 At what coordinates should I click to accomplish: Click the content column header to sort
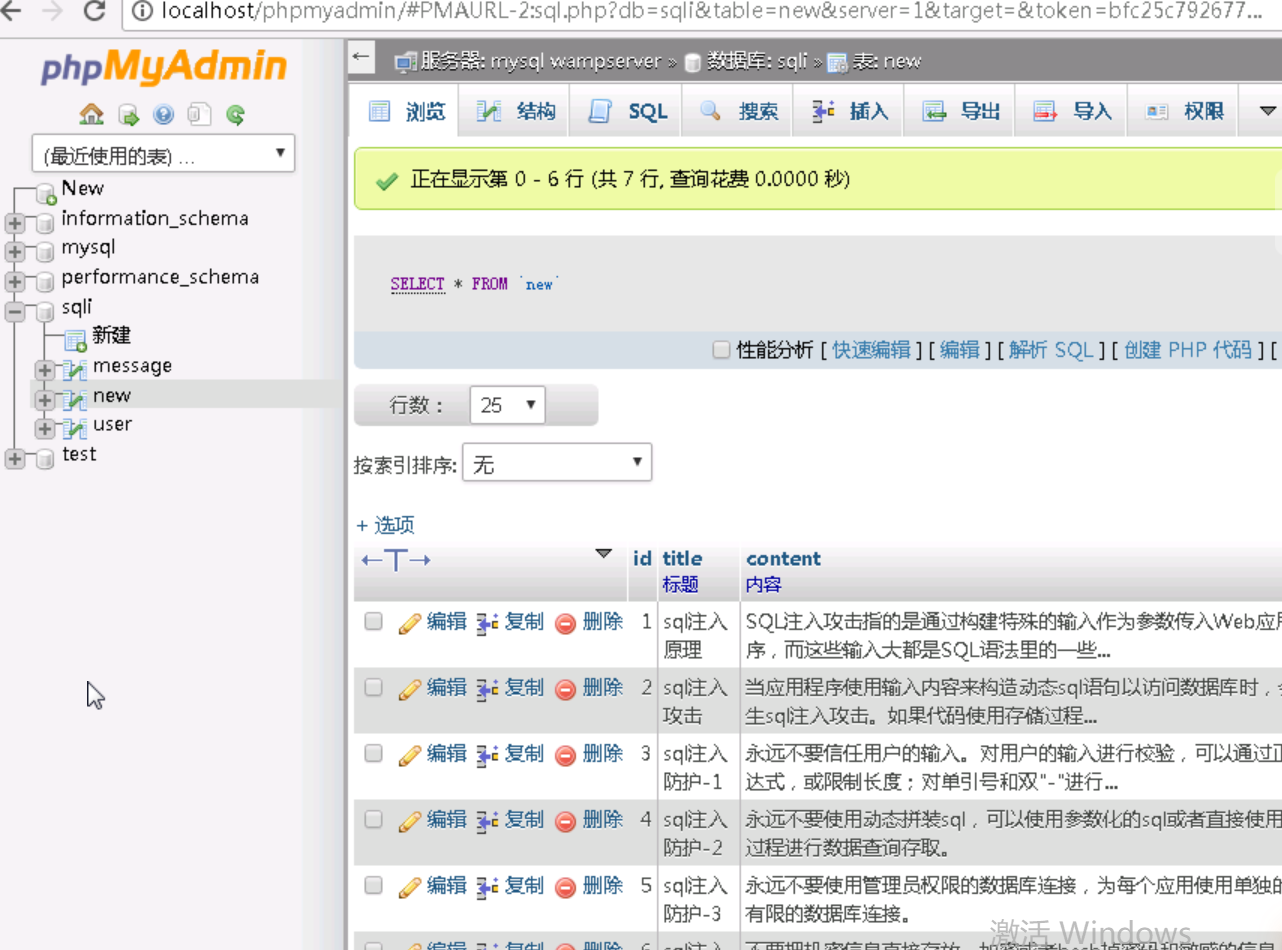(x=783, y=558)
